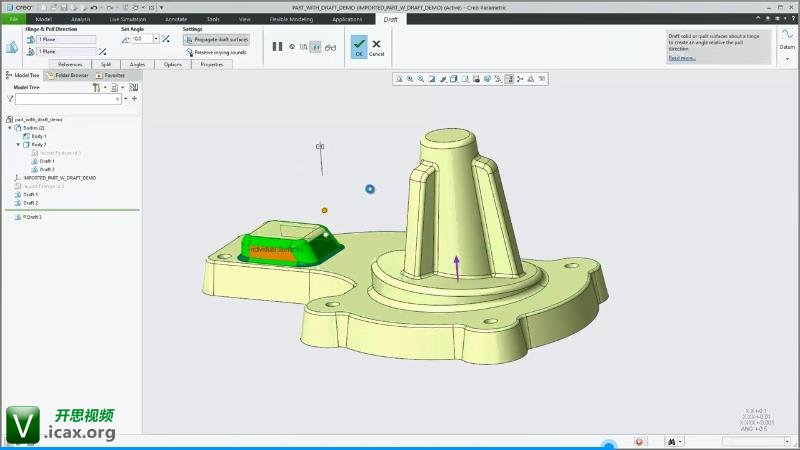Pause the draft feature preview
Image resolution: width=800 pixels, height=450 pixels.
tap(277, 46)
